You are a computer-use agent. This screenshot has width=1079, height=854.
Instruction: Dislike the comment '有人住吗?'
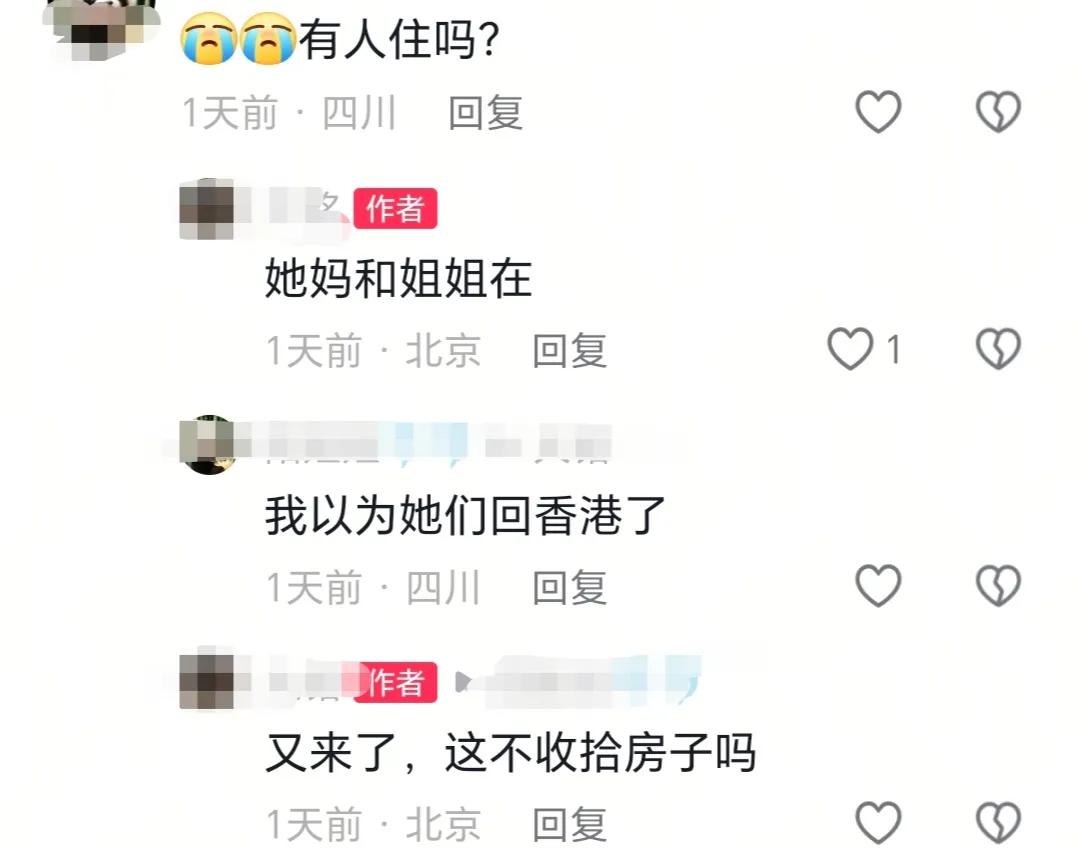pyautogui.click(x=998, y=111)
